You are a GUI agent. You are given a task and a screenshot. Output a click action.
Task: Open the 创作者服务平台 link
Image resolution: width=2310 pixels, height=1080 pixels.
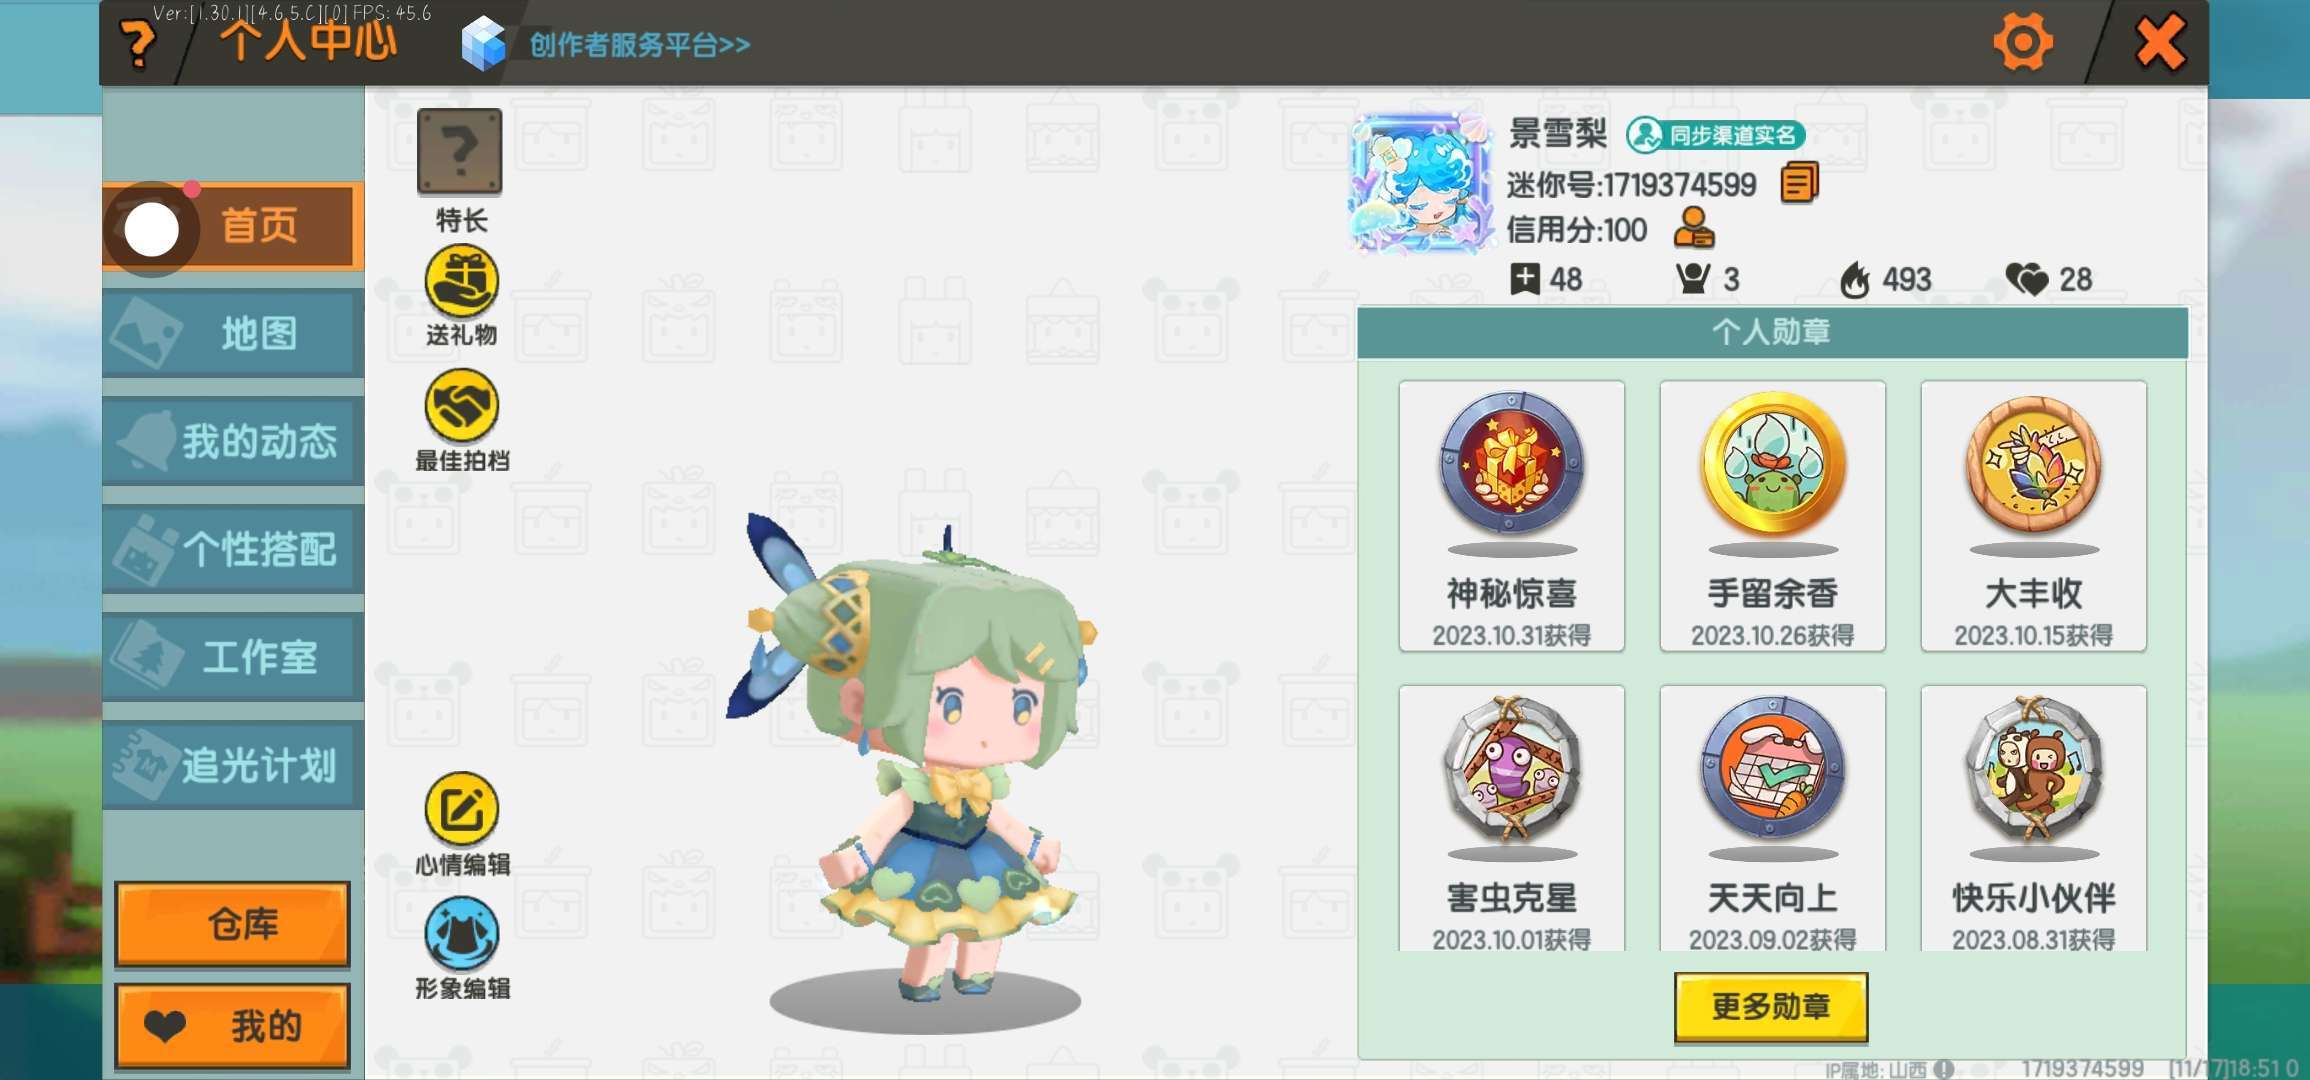[x=639, y=45]
